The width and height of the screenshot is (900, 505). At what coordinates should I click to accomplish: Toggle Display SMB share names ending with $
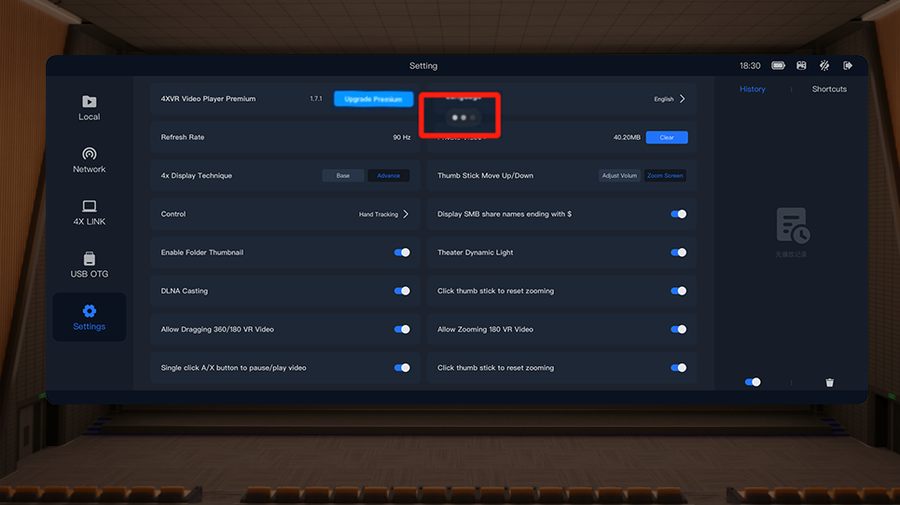click(678, 214)
